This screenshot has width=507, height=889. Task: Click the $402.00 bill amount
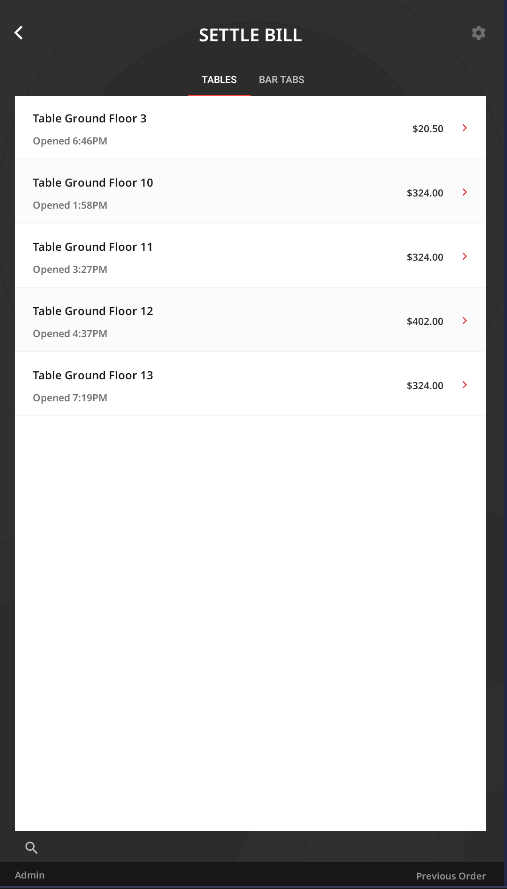(425, 321)
